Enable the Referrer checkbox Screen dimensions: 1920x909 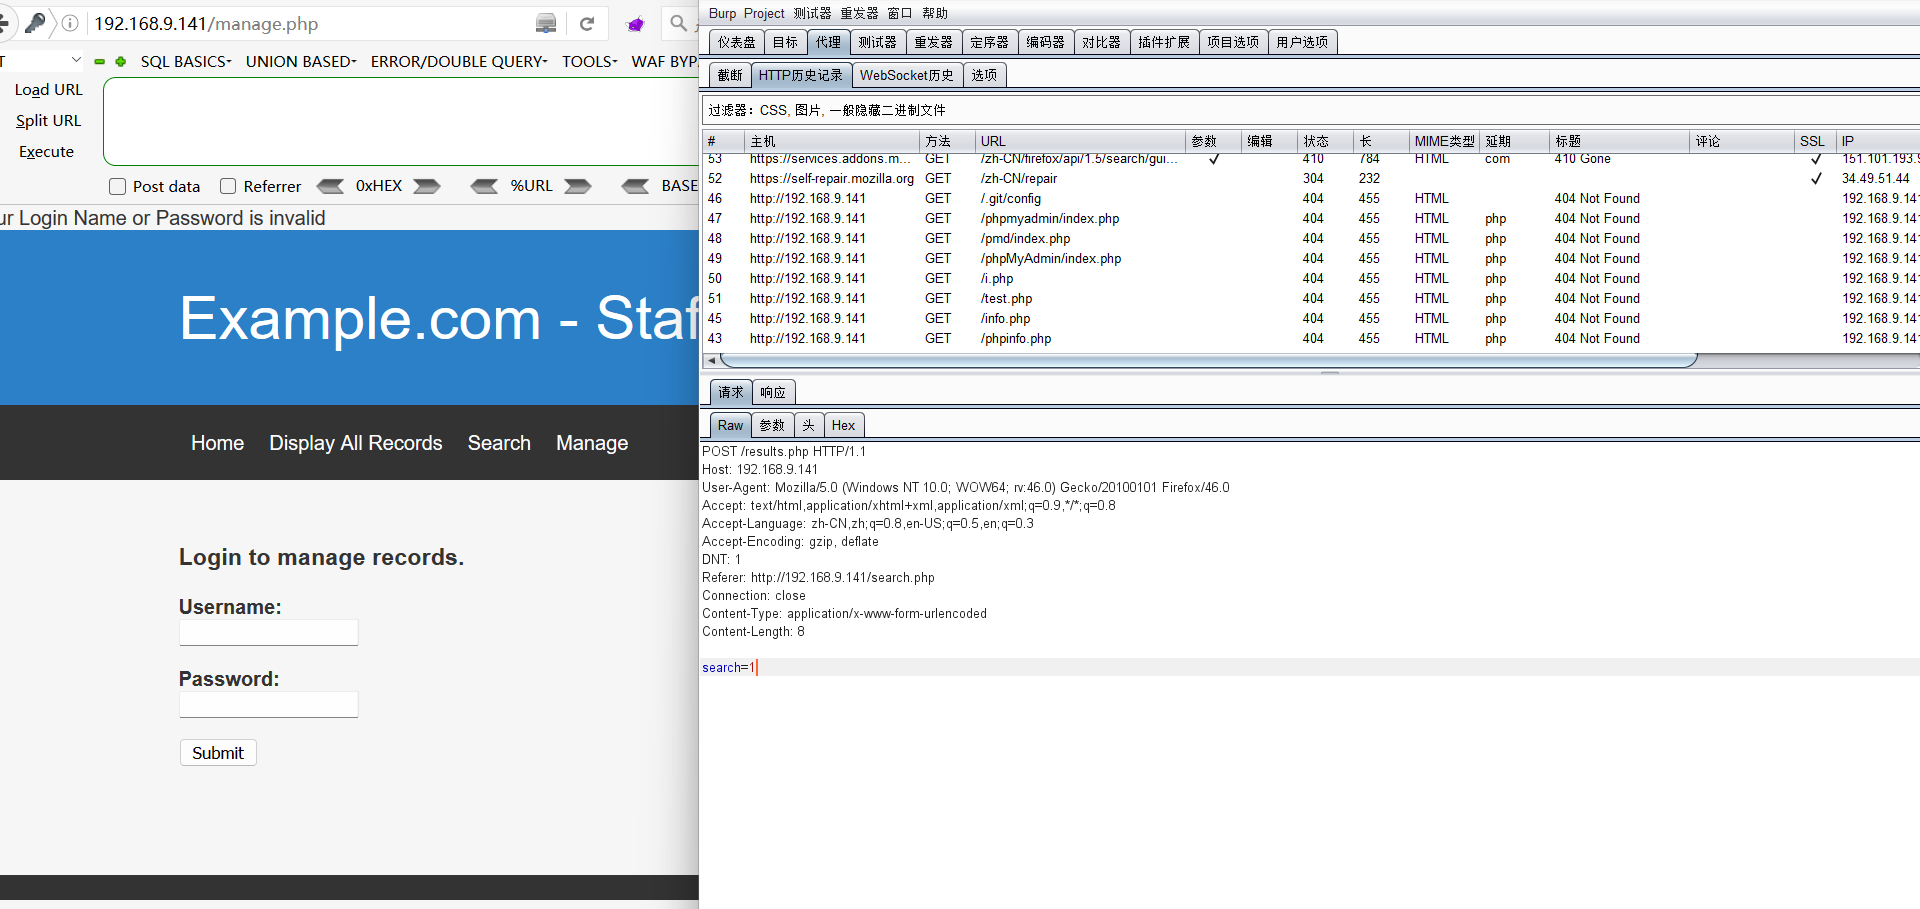tap(228, 186)
